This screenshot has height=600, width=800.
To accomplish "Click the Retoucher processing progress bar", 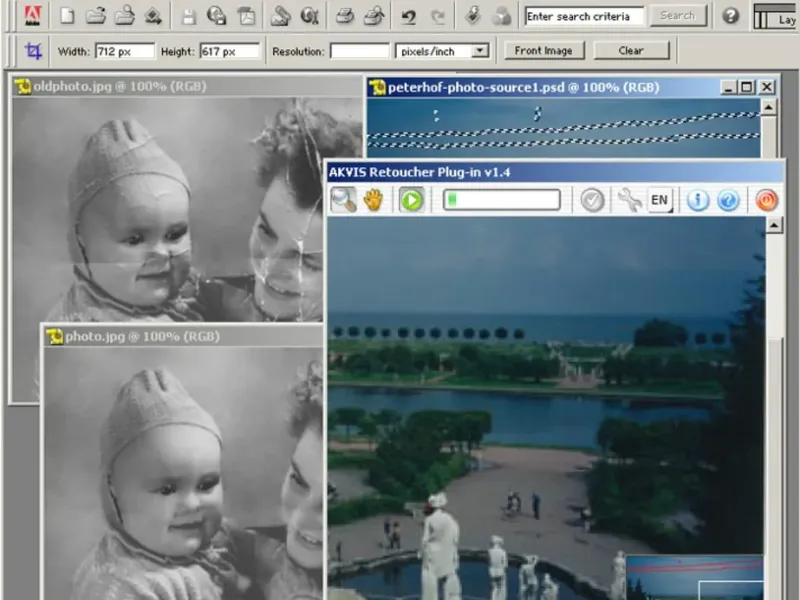I will [501, 200].
